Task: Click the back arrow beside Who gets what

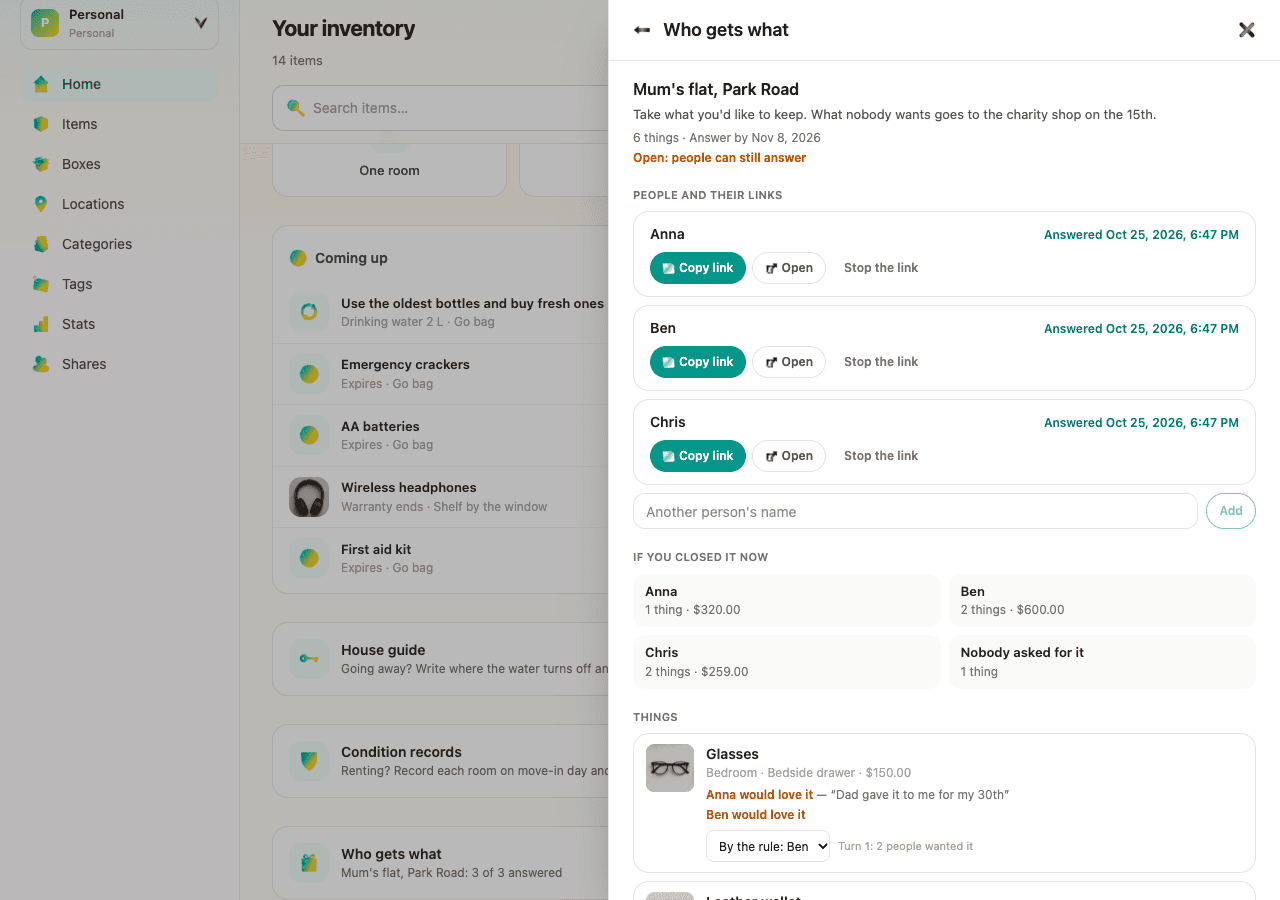Action: point(642,30)
